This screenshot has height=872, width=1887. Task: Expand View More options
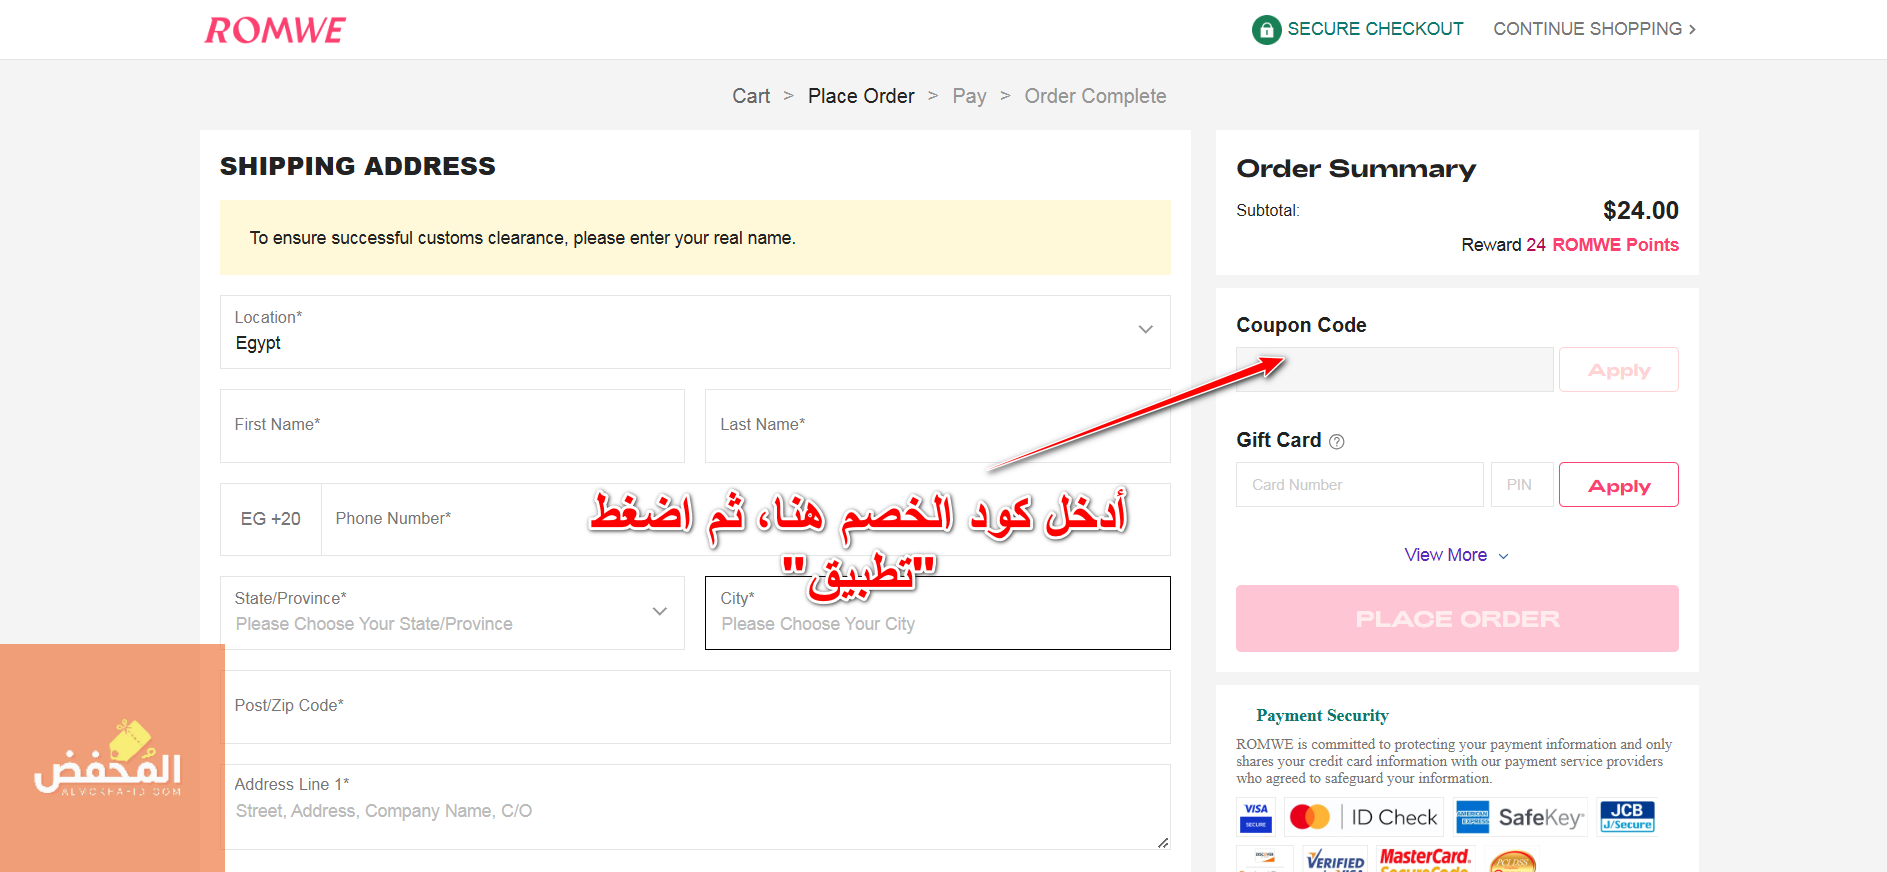point(1456,555)
